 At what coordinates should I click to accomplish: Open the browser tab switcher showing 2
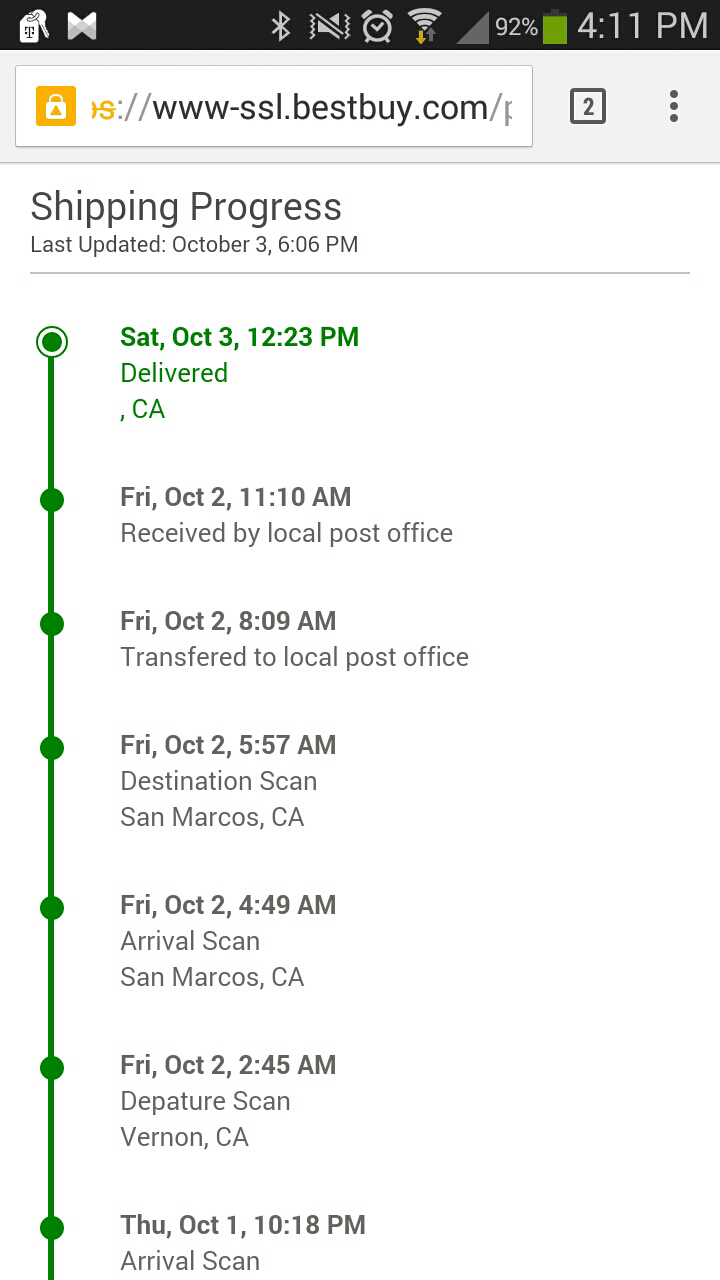click(x=588, y=106)
